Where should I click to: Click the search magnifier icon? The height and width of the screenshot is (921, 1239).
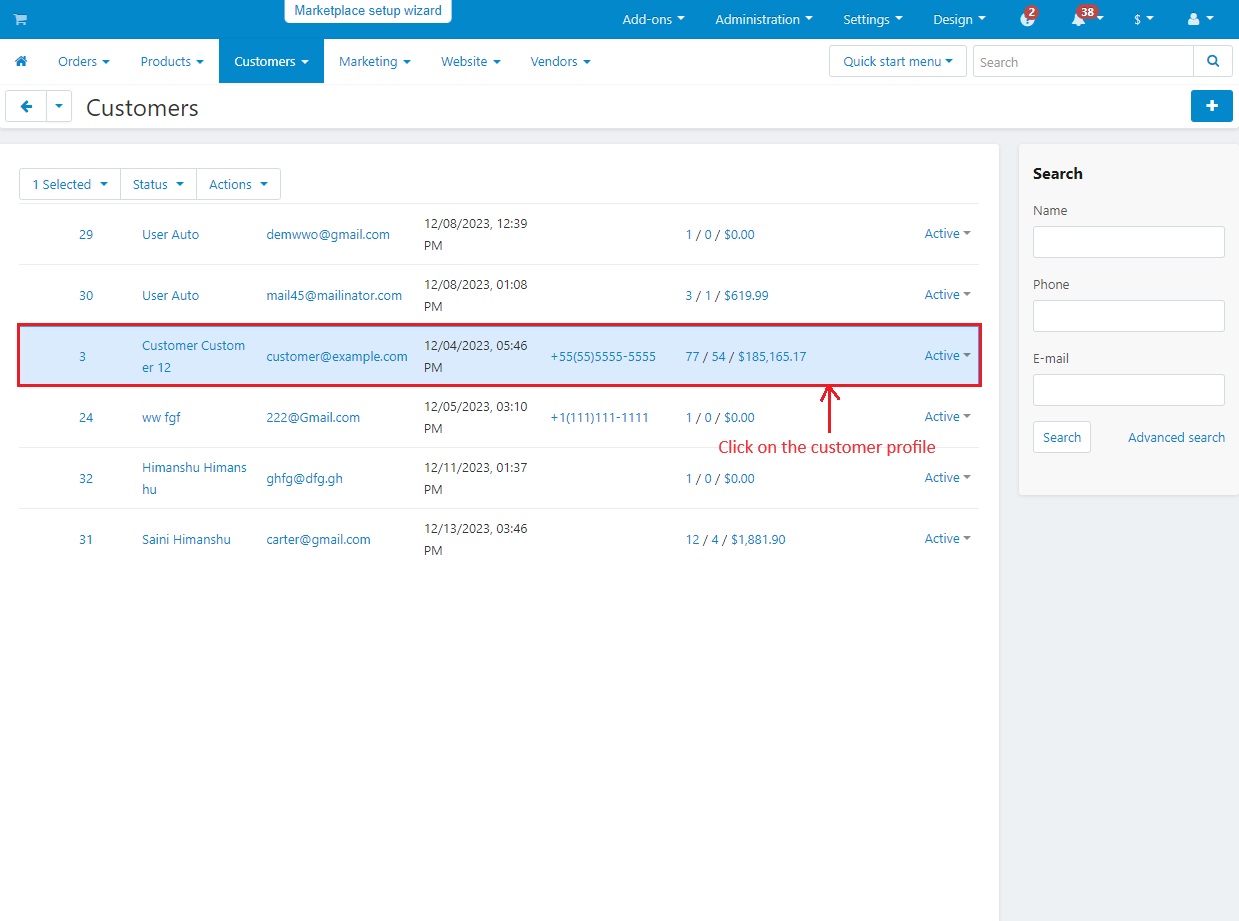tap(1213, 61)
